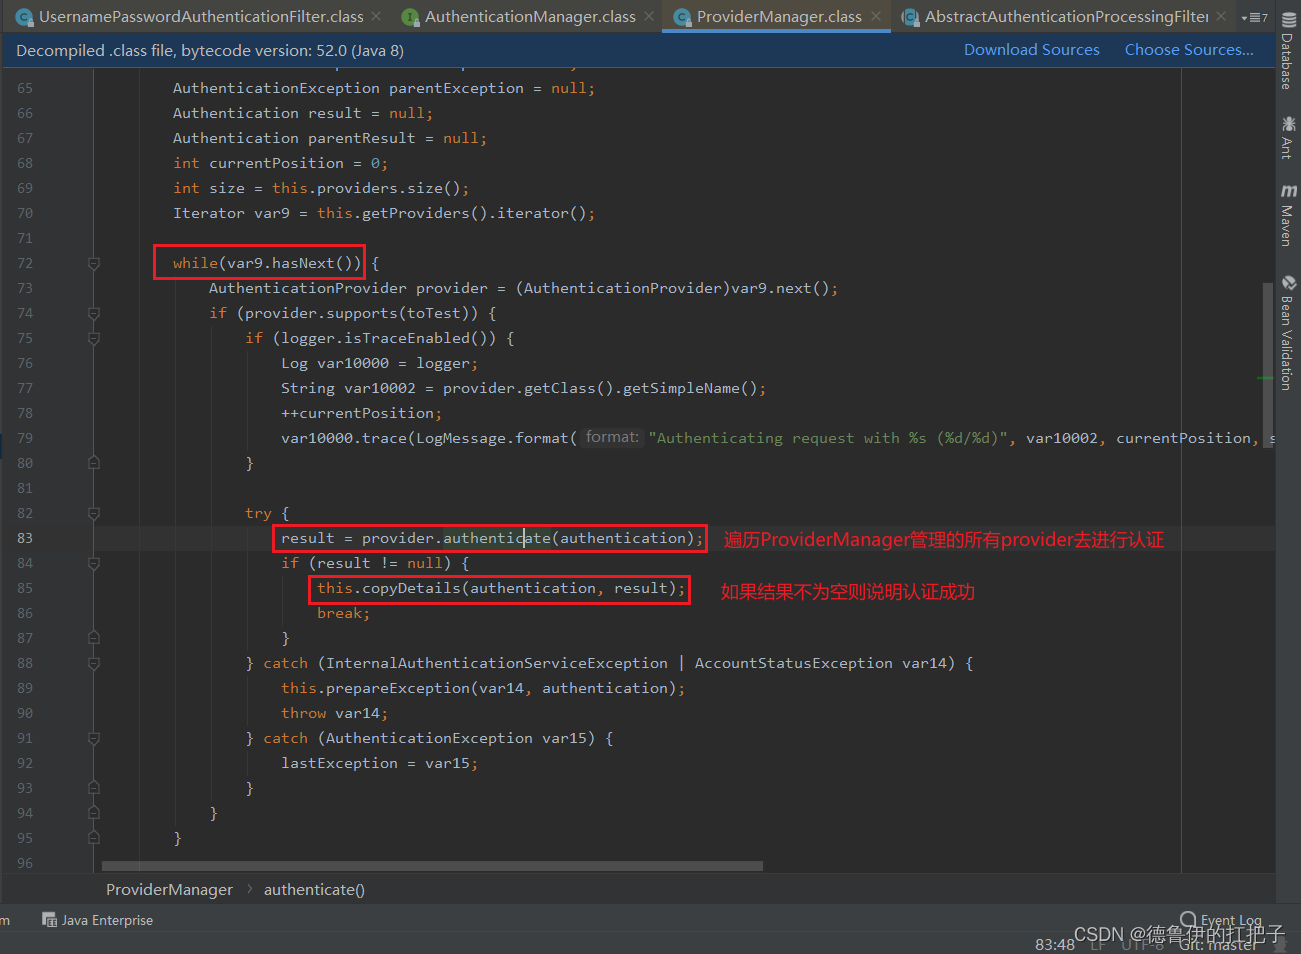Click green change marker in scrollbar stripe

point(1265,378)
